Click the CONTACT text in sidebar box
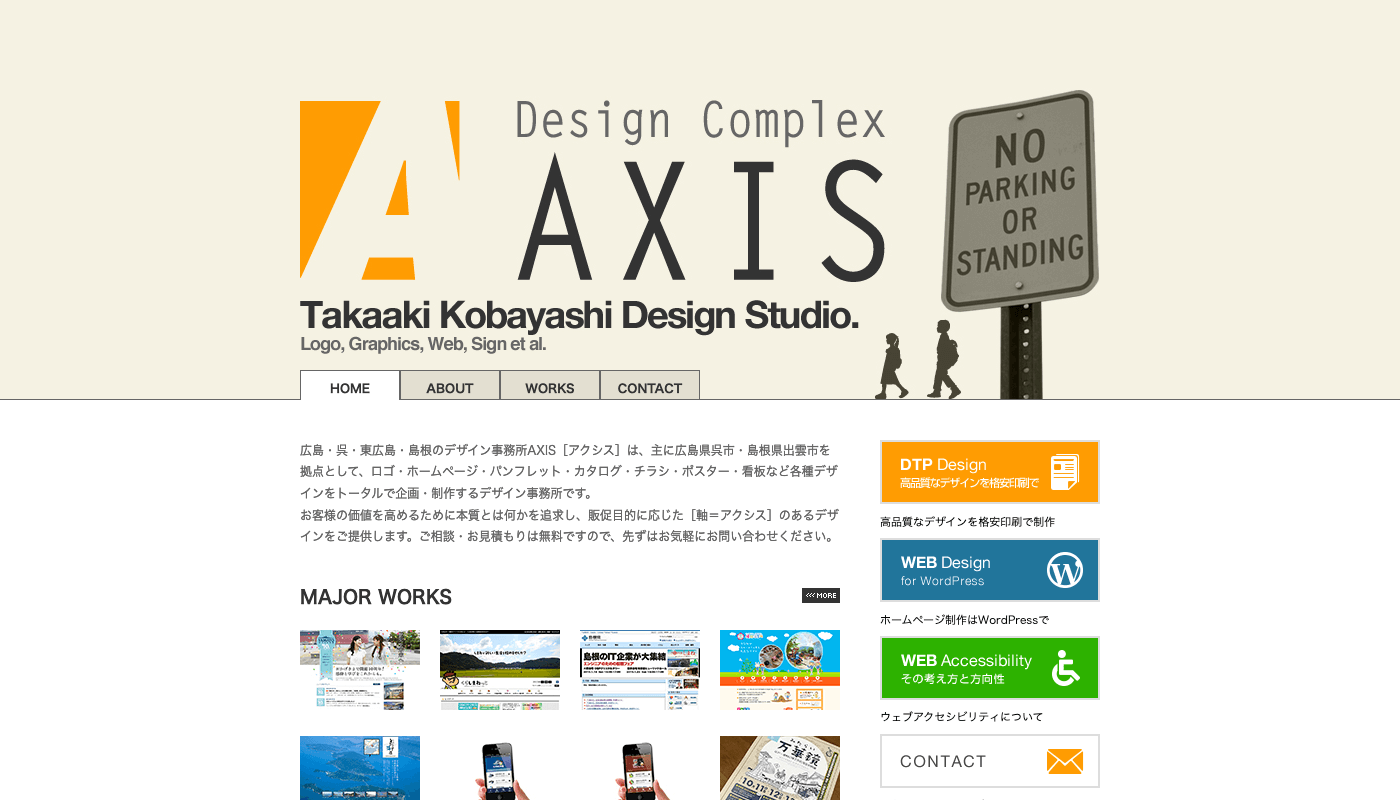1400x800 pixels. coord(943,762)
